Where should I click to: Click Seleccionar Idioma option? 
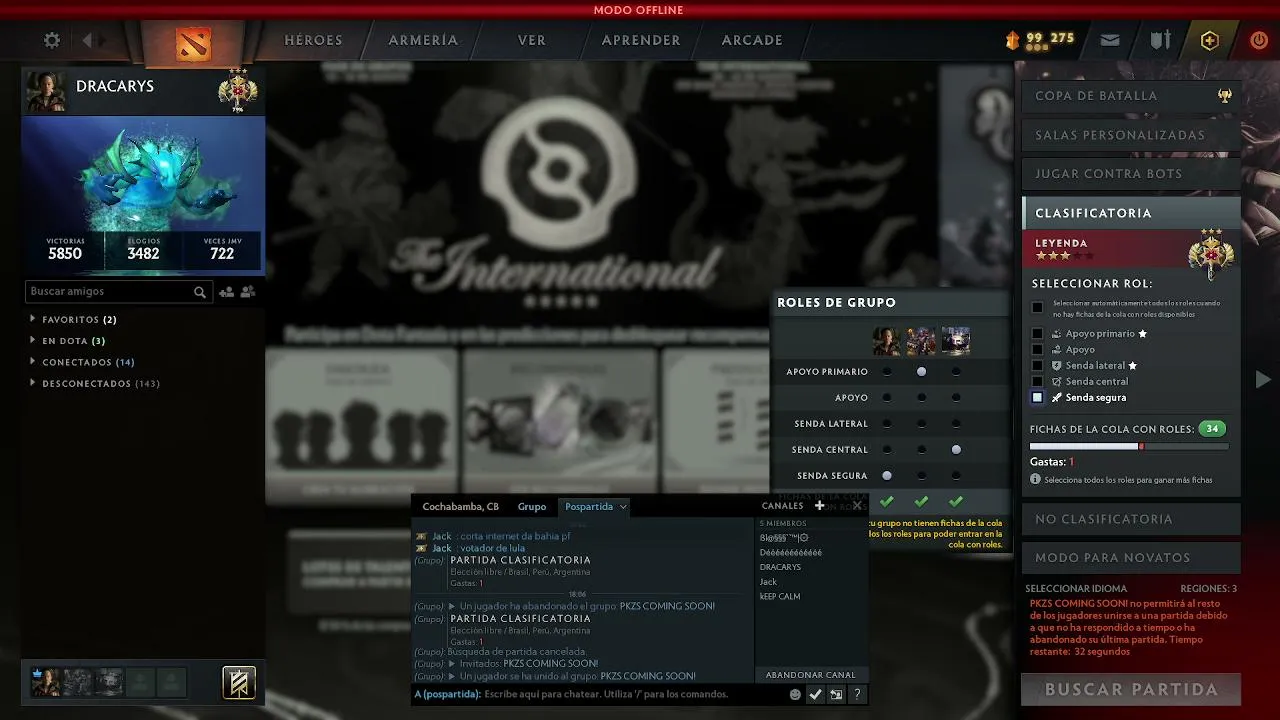click(x=1076, y=589)
